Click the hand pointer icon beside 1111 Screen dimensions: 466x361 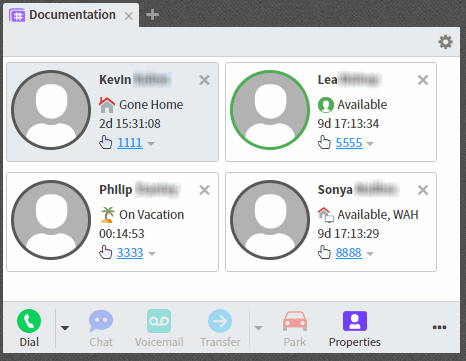(x=106, y=142)
